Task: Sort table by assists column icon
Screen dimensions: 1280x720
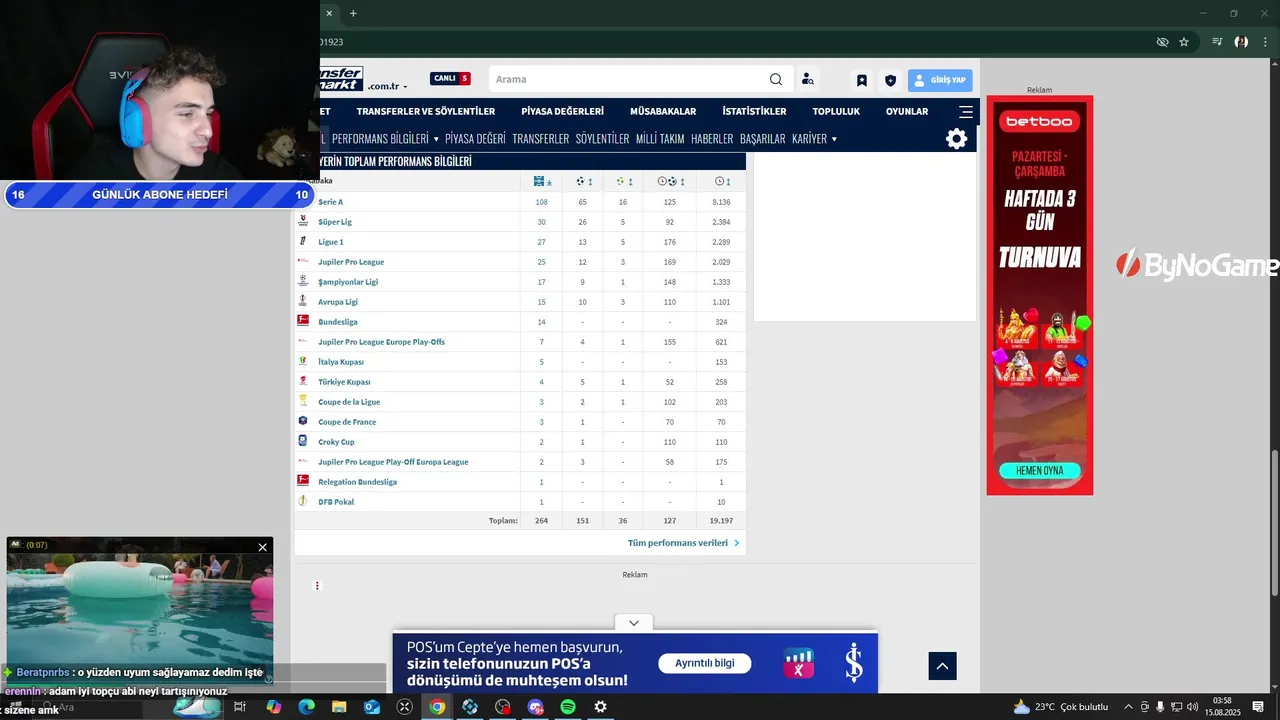Action: point(625,181)
